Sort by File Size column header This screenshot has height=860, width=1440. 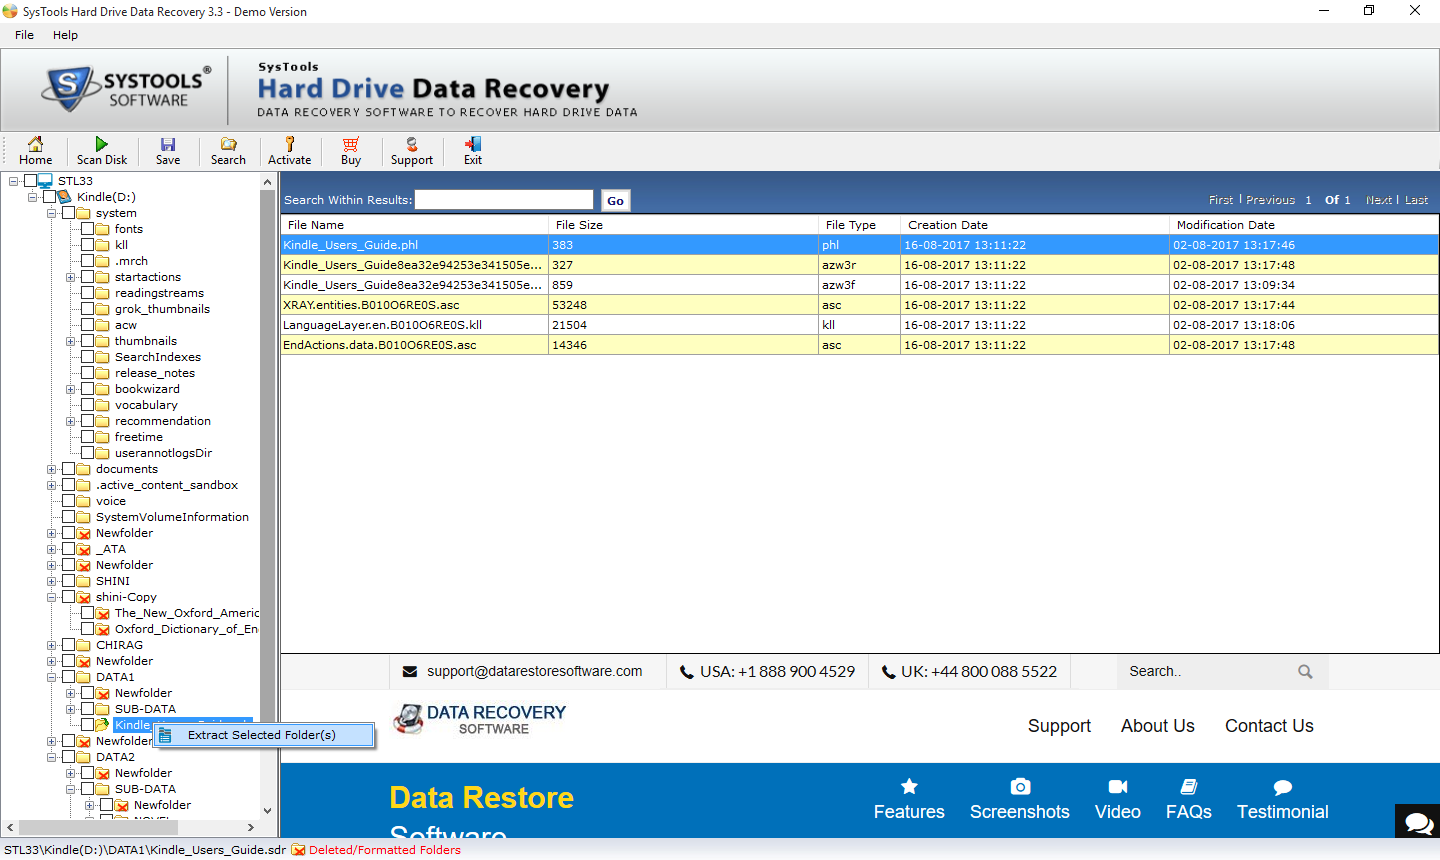[x=683, y=225]
